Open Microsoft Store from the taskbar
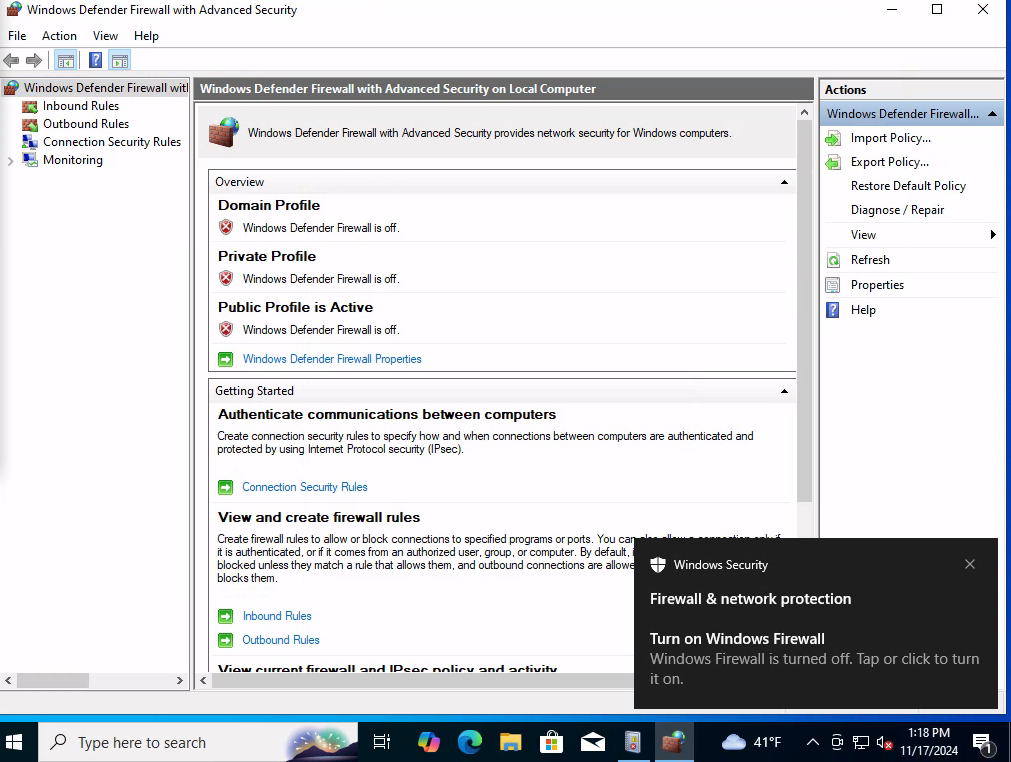The image size is (1011, 762). click(x=551, y=743)
